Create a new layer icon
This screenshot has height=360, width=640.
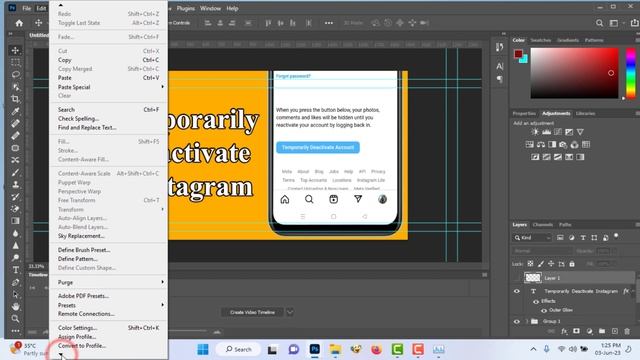(615, 331)
